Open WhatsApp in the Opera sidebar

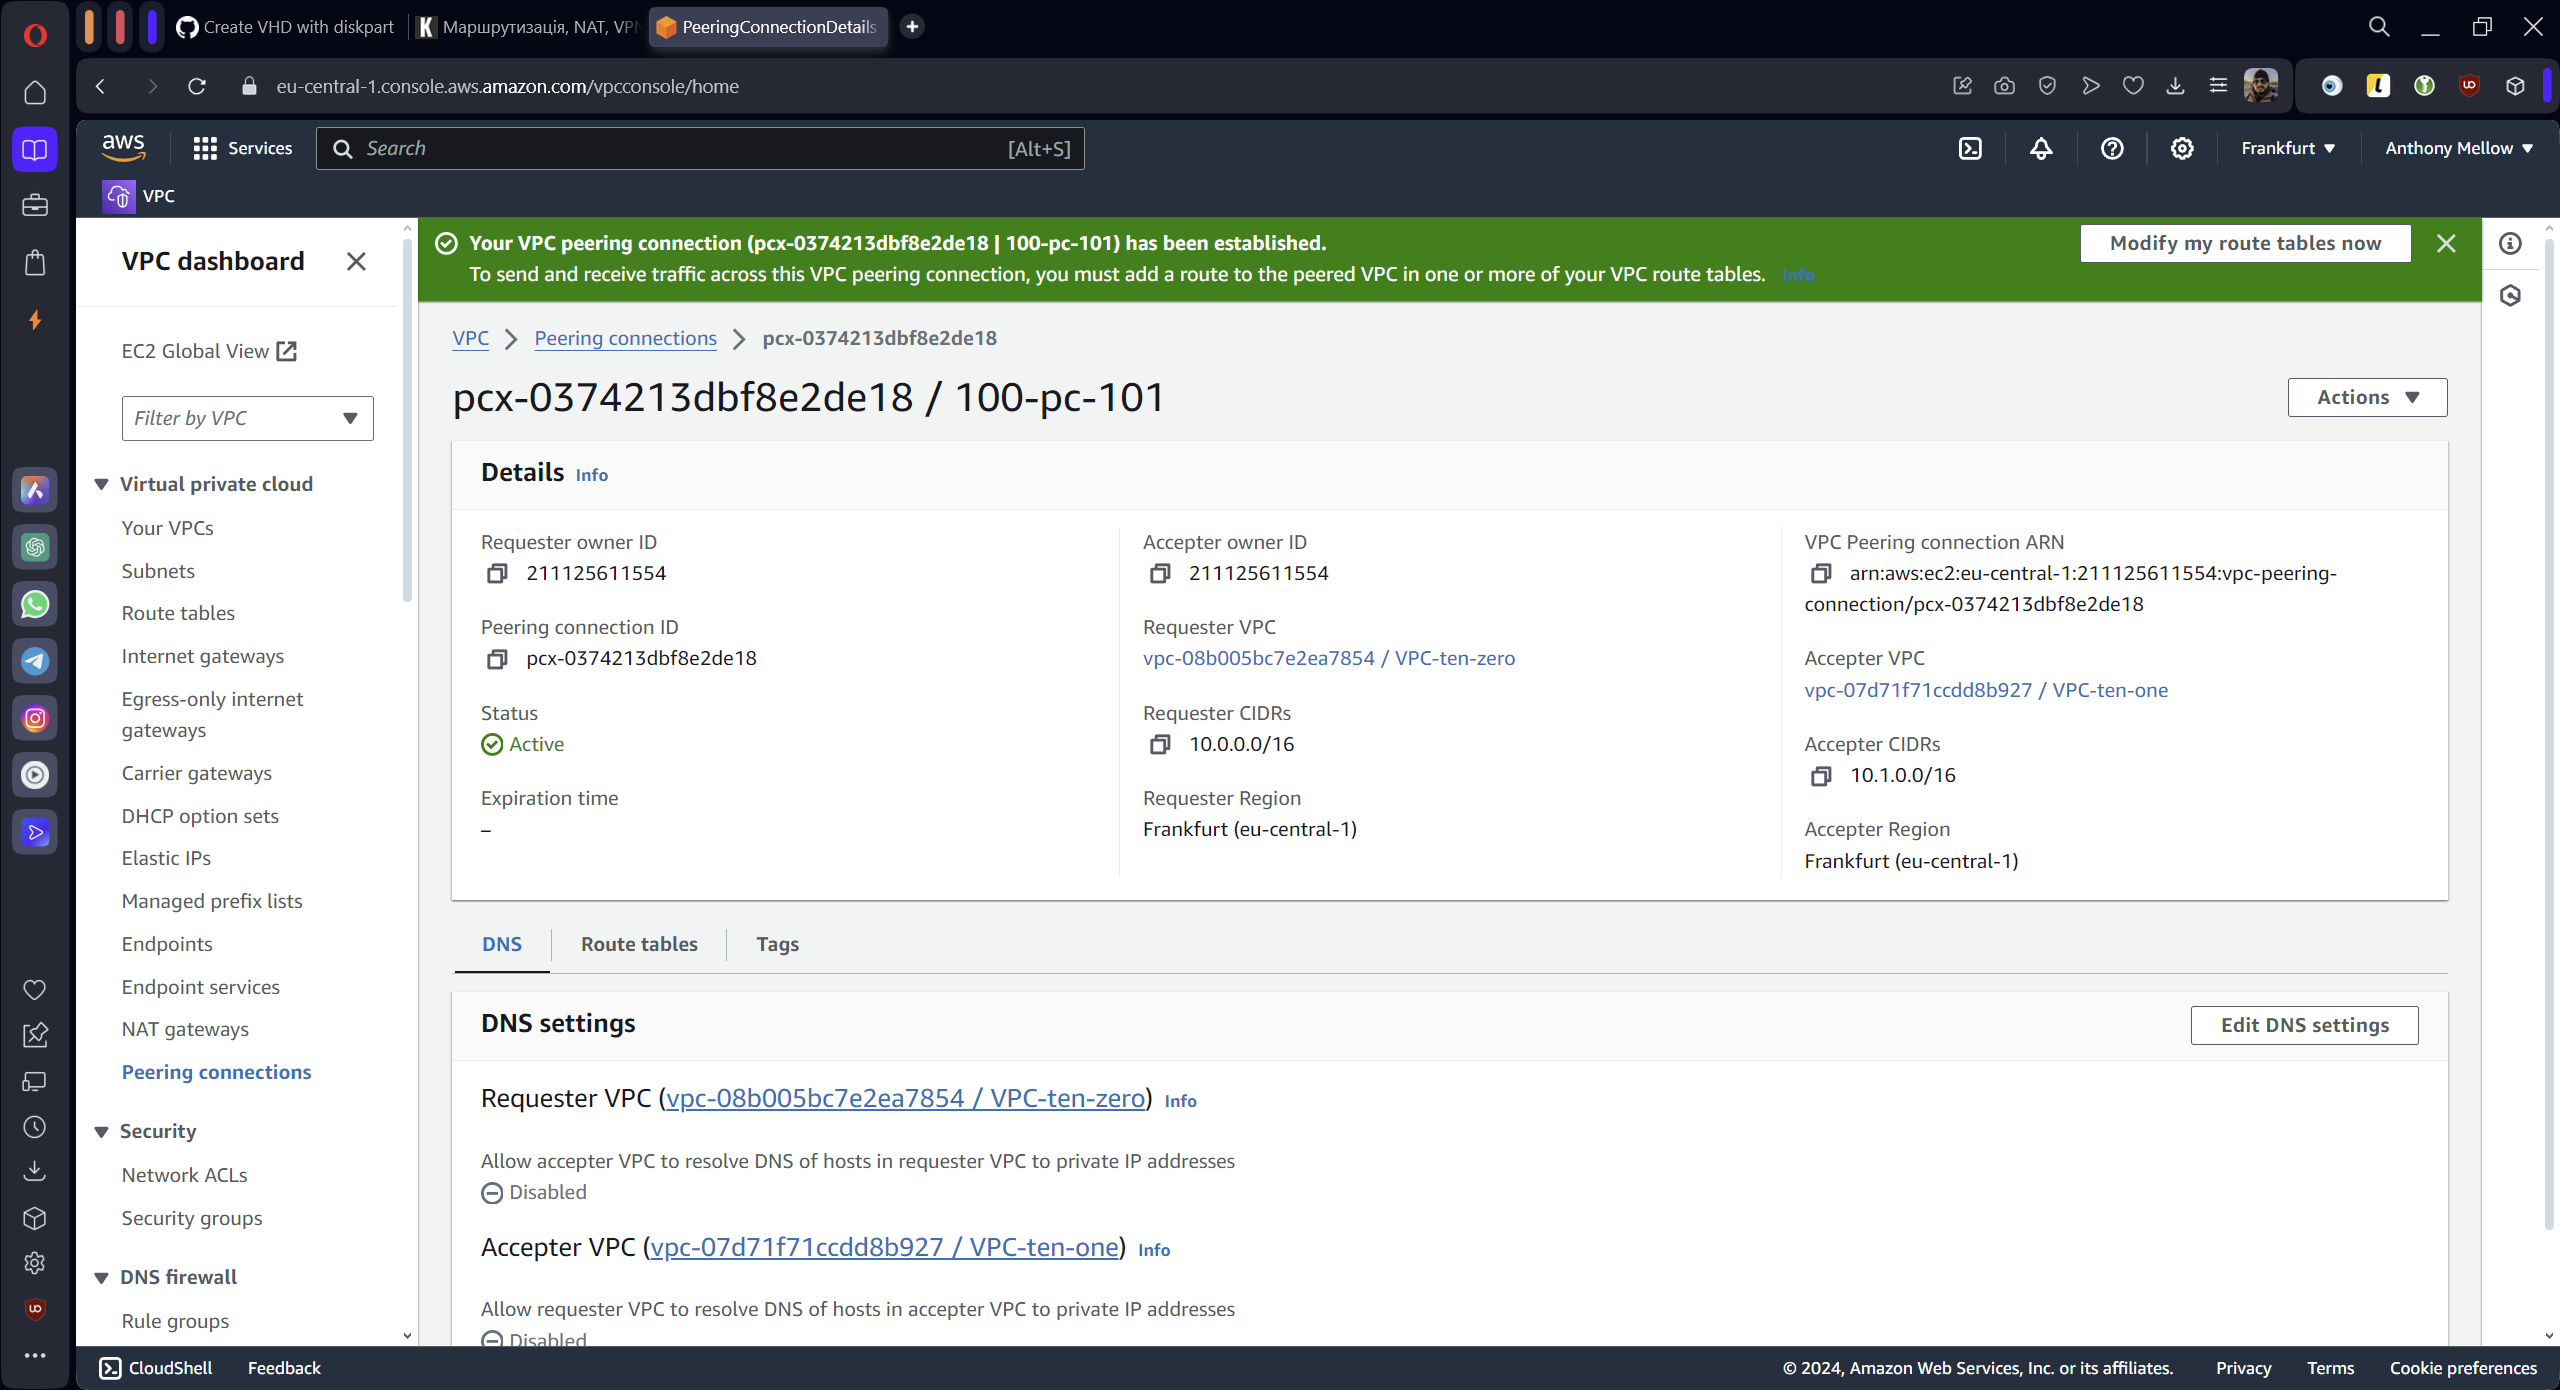[35, 604]
